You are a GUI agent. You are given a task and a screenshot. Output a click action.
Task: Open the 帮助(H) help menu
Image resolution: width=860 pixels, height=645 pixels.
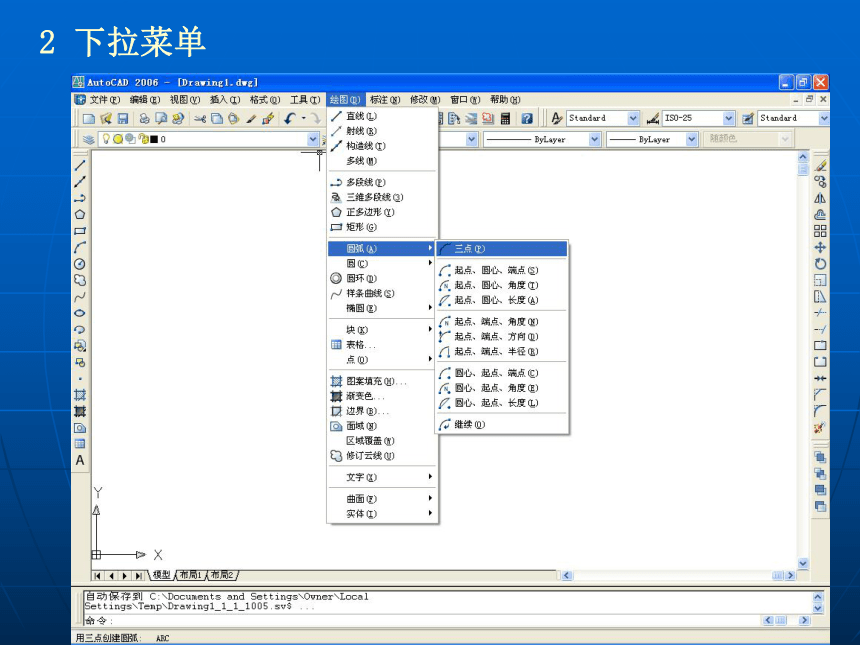click(505, 100)
